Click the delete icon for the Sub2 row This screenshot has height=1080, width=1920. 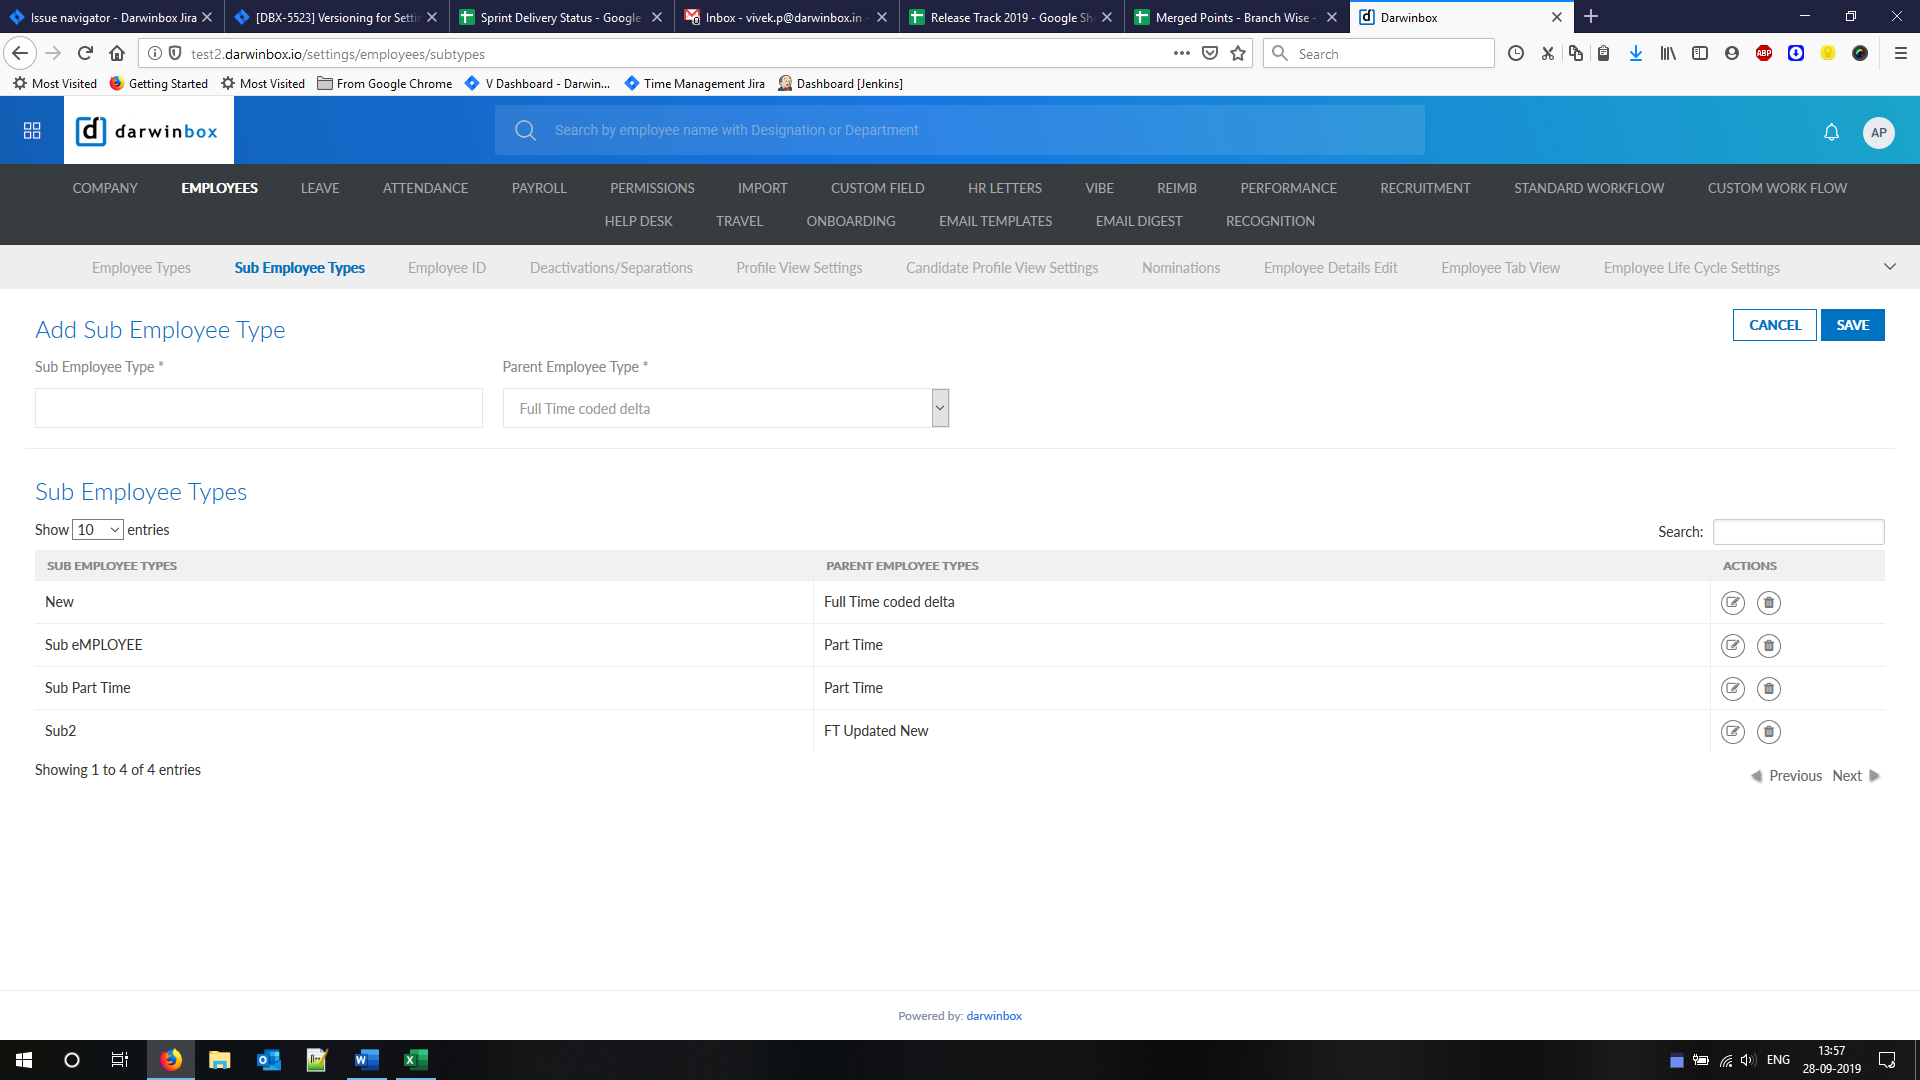click(1768, 732)
